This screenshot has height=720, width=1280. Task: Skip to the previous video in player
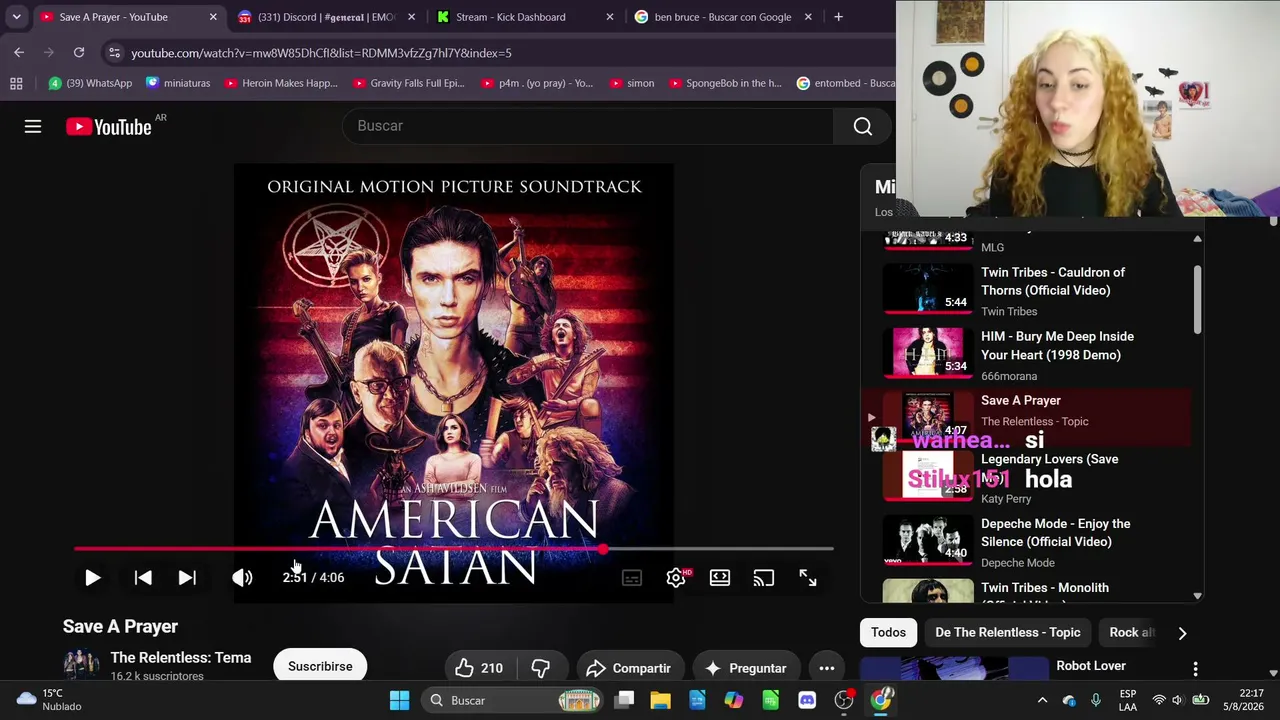pos(143,577)
